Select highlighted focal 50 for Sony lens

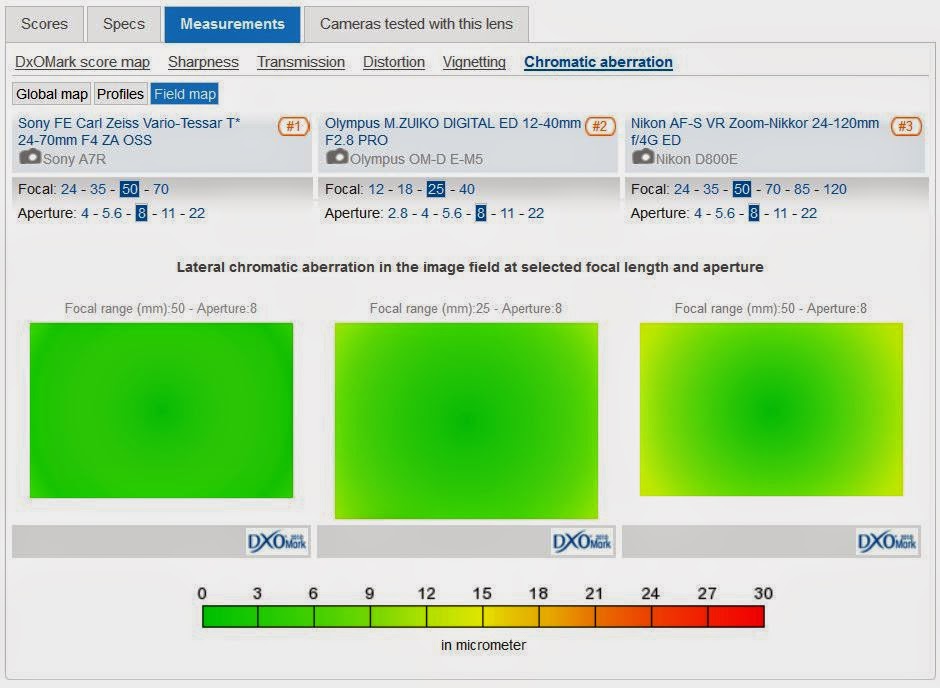(x=129, y=189)
